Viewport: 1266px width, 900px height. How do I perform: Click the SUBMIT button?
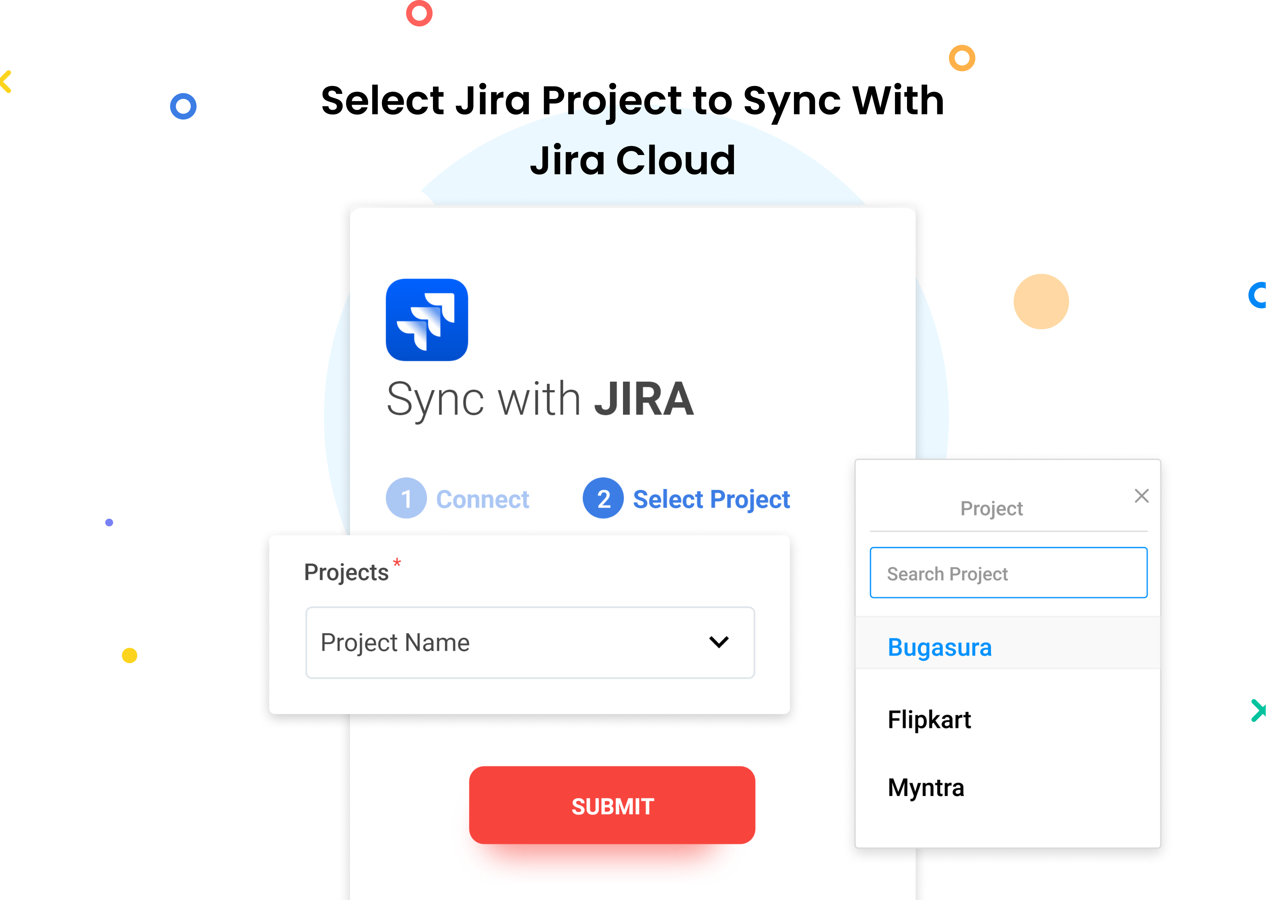tap(612, 805)
